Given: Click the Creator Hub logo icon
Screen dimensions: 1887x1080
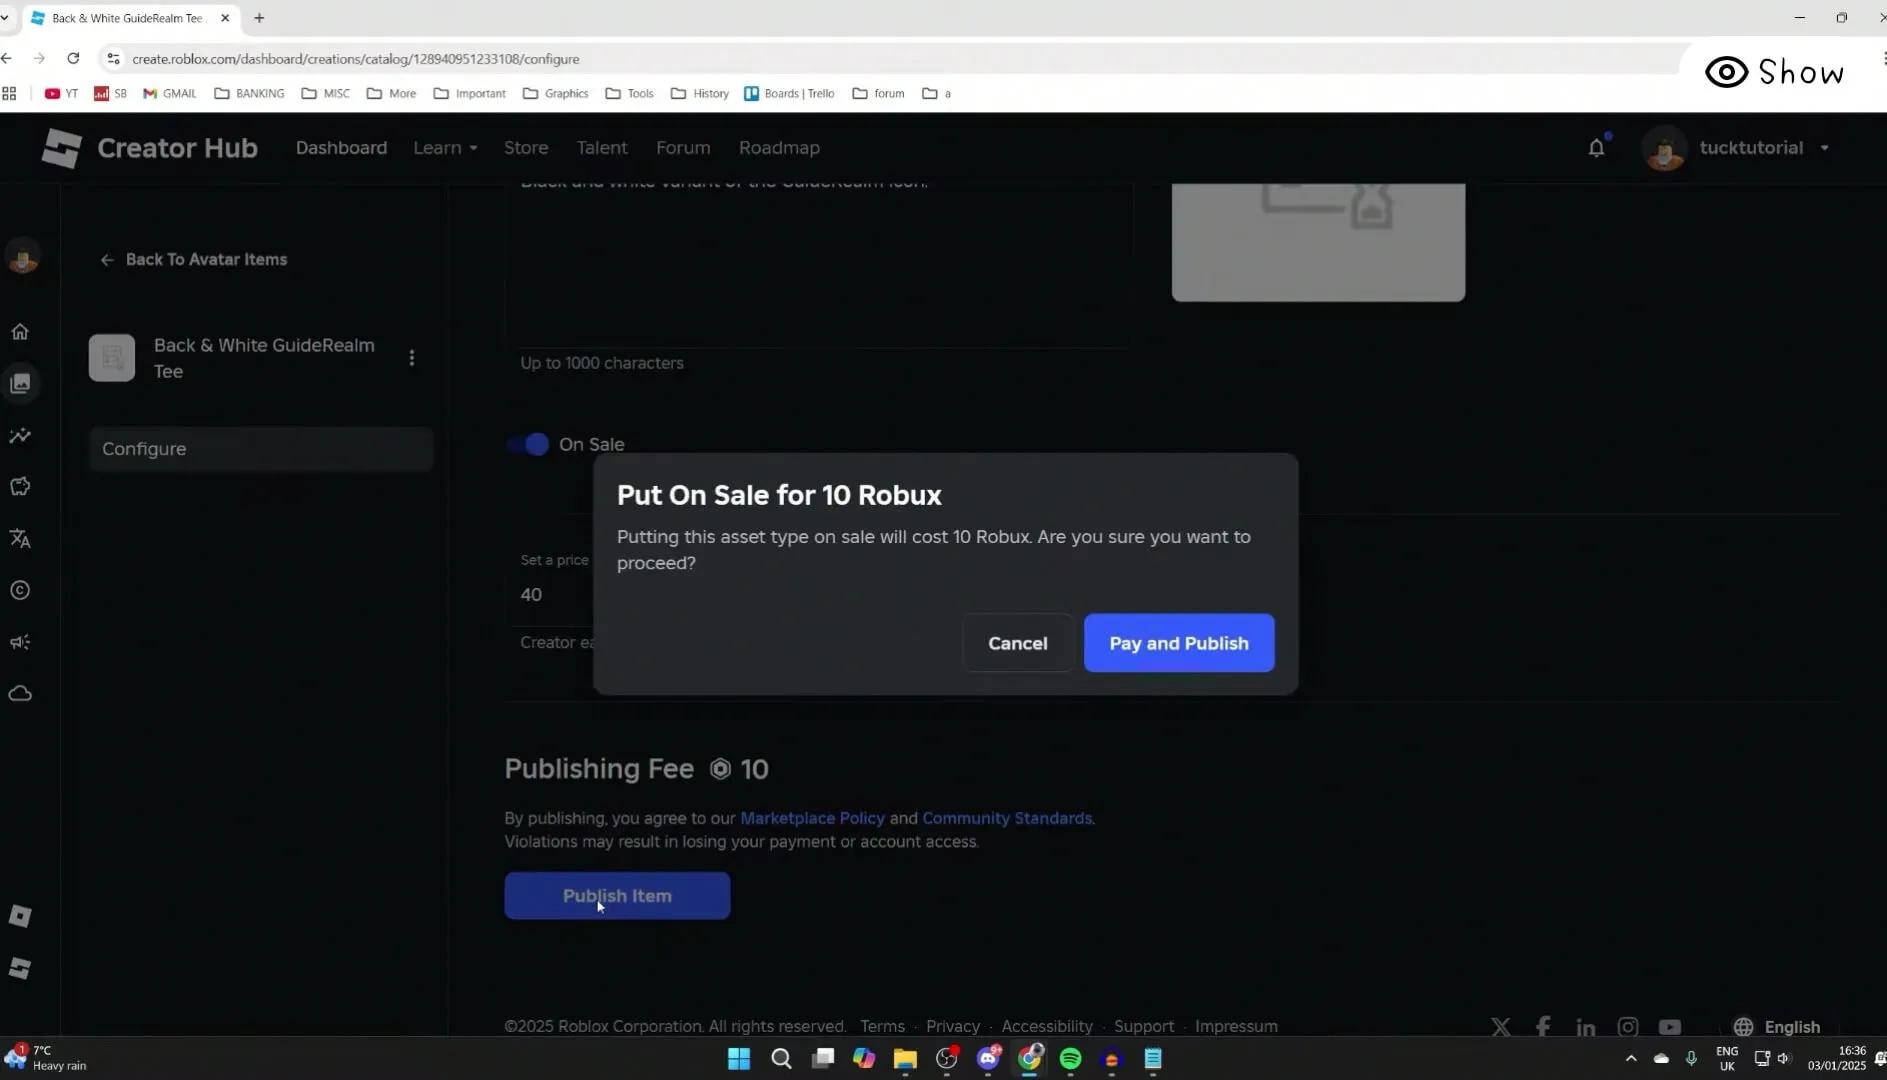Looking at the screenshot, I should tap(61, 148).
